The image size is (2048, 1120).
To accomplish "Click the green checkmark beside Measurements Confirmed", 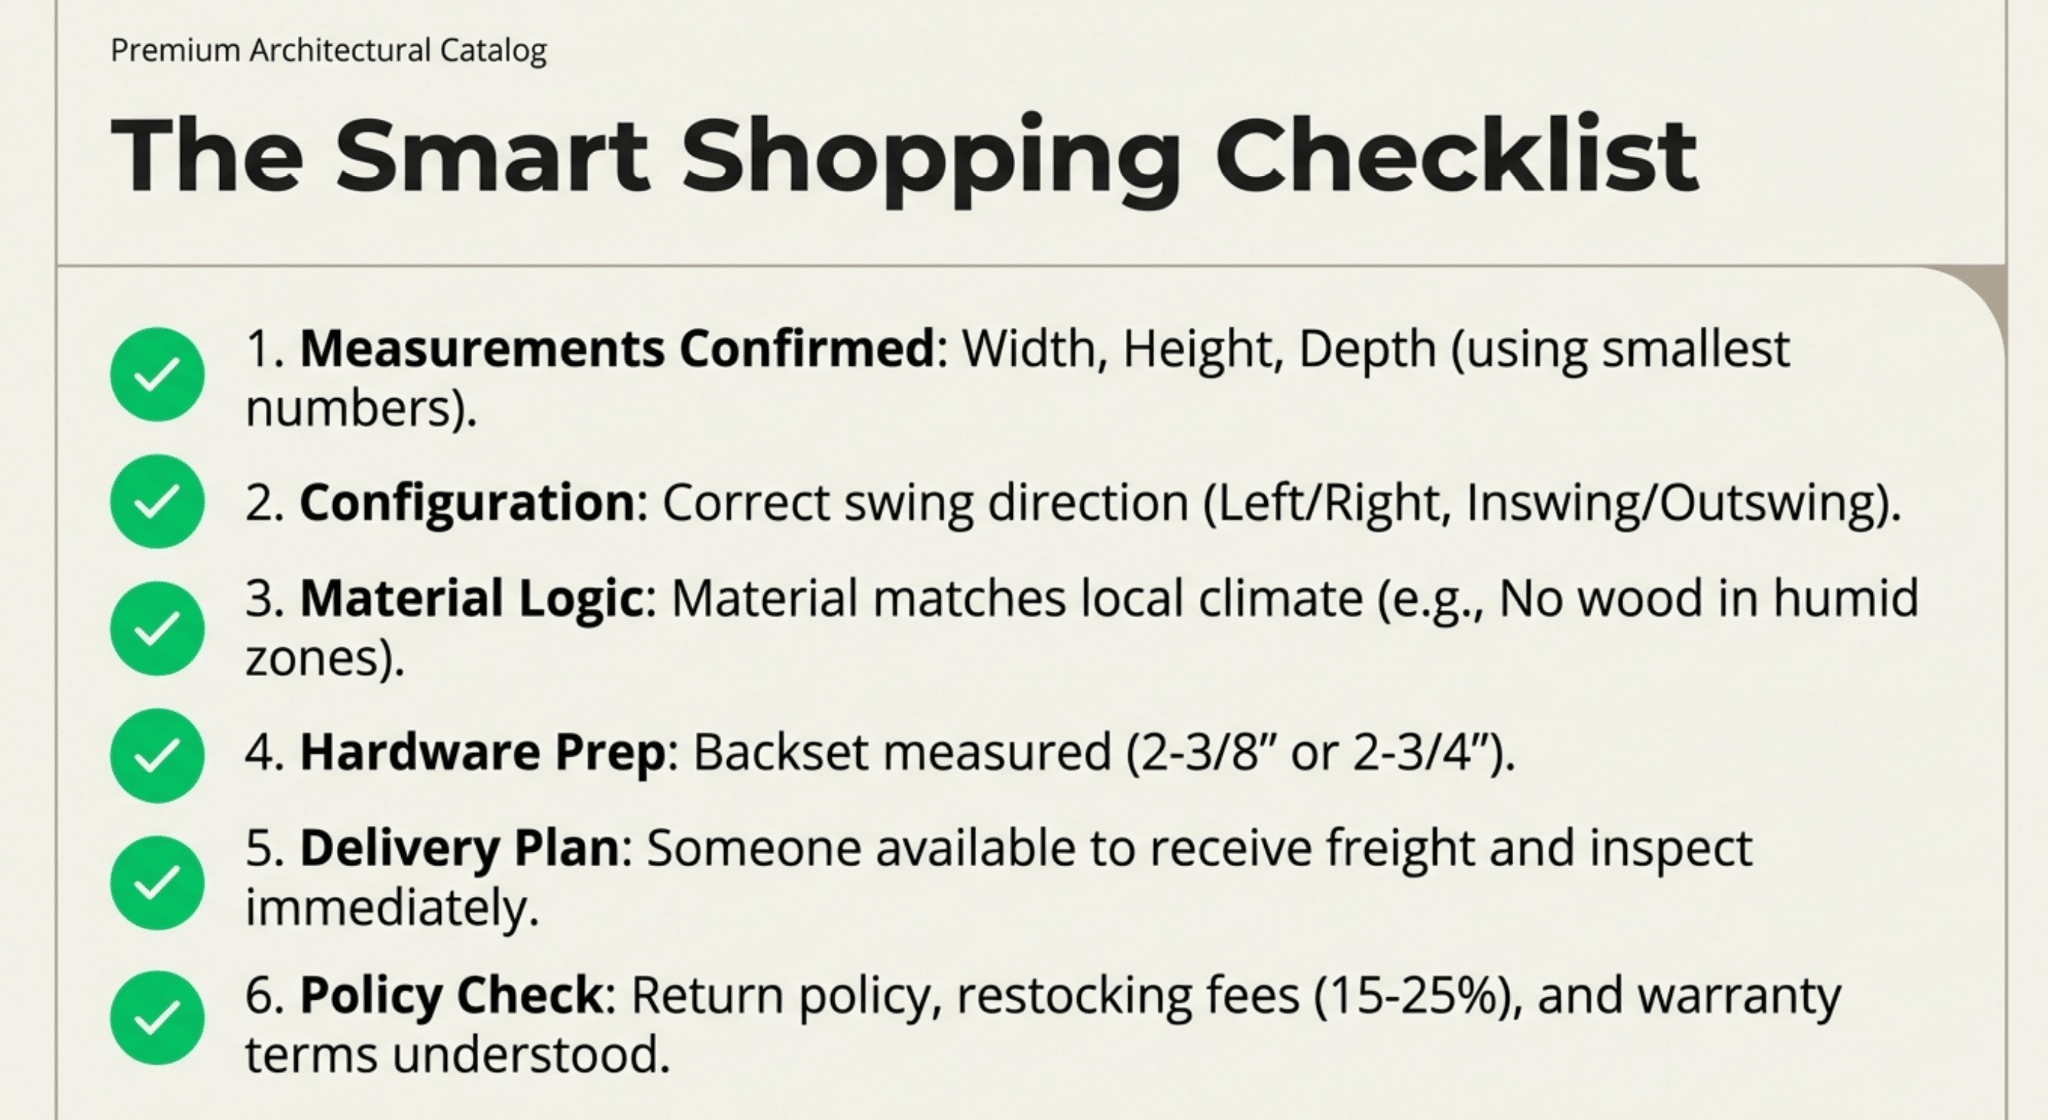I will (157, 374).
